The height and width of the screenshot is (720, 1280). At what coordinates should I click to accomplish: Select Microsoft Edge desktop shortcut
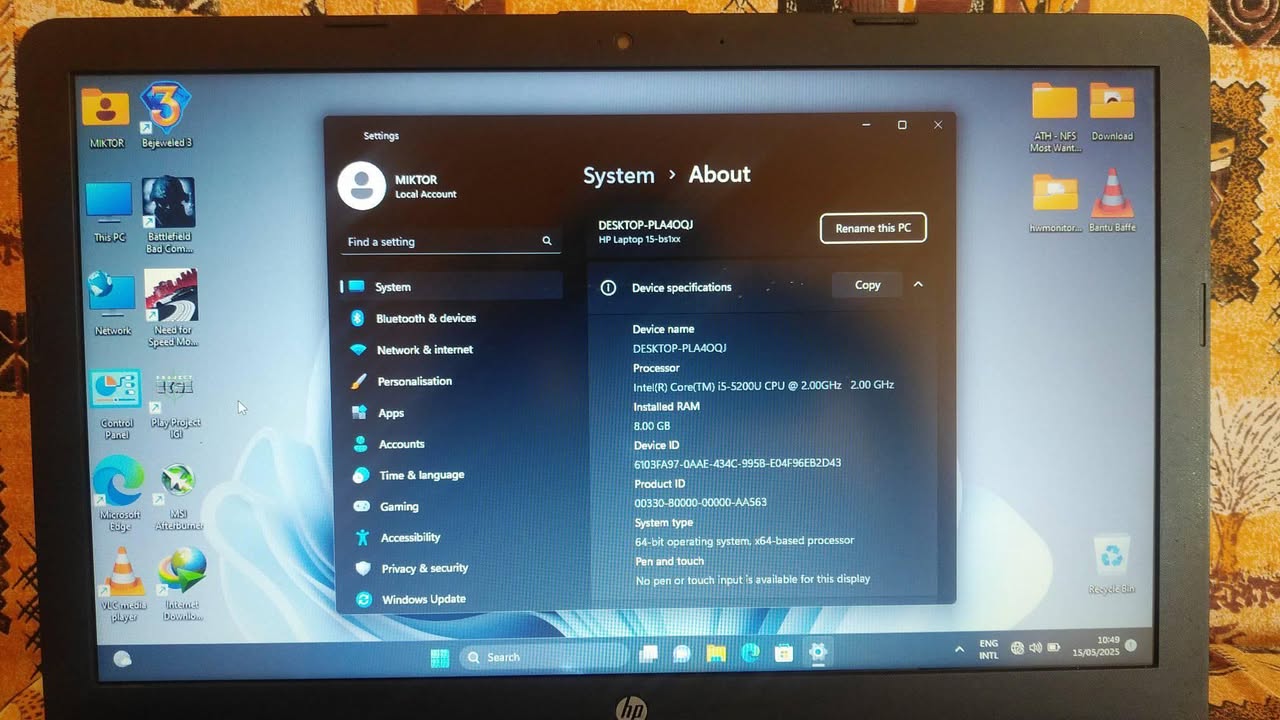click(119, 495)
